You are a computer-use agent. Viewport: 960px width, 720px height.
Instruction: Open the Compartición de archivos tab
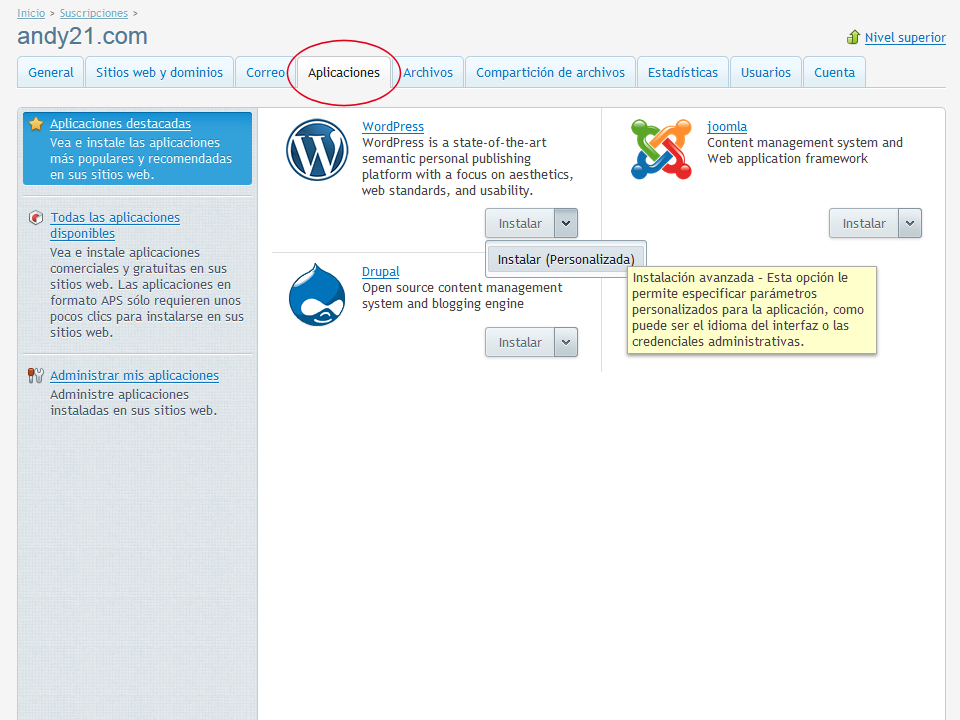(x=550, y=72)
